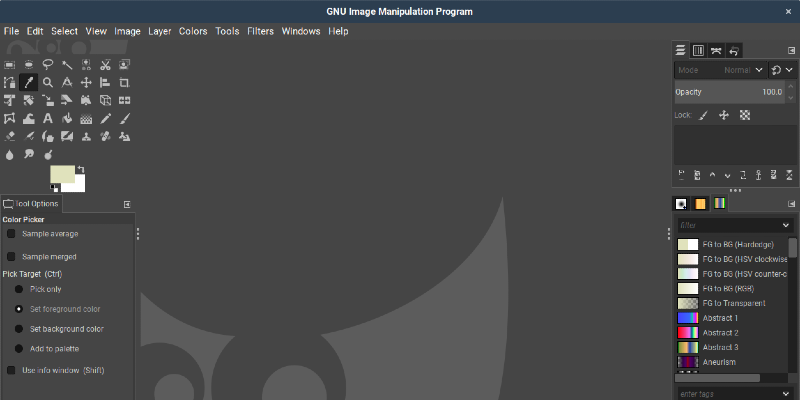Choose the Zoom magnifier tool
800x400 pixels.
(48, 82)
